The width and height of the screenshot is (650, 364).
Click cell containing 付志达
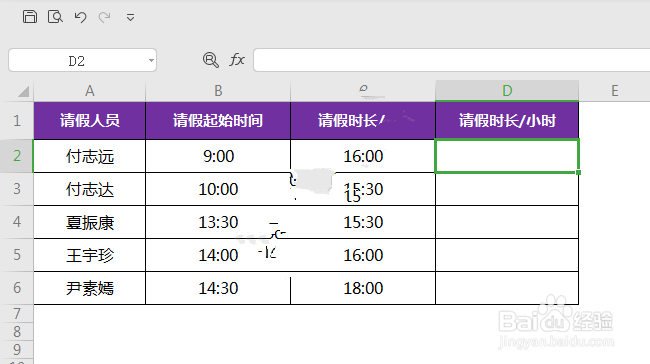(x=90, y=189)
